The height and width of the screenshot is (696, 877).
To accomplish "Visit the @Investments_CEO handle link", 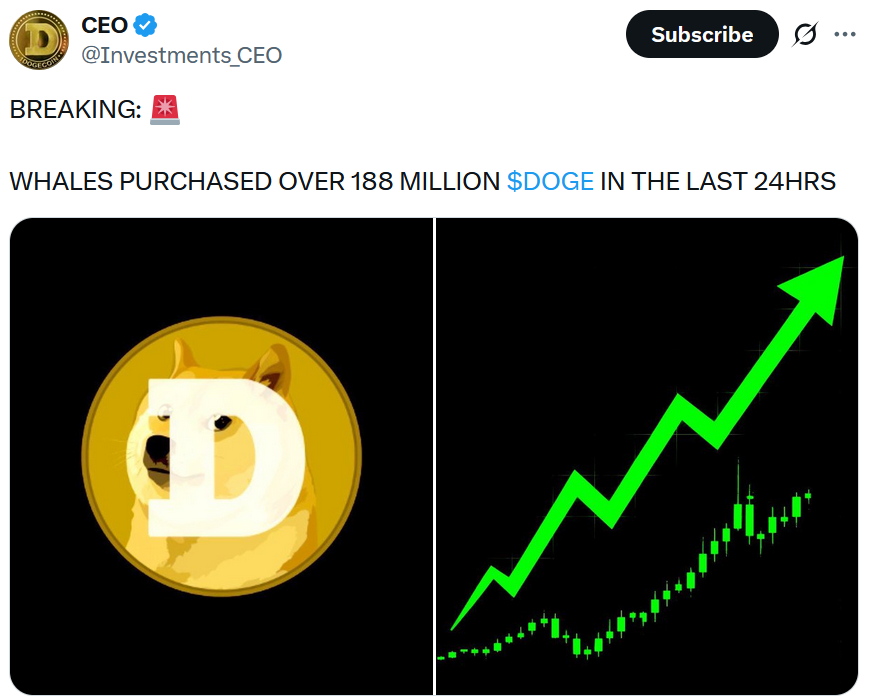I will (181, 55).
